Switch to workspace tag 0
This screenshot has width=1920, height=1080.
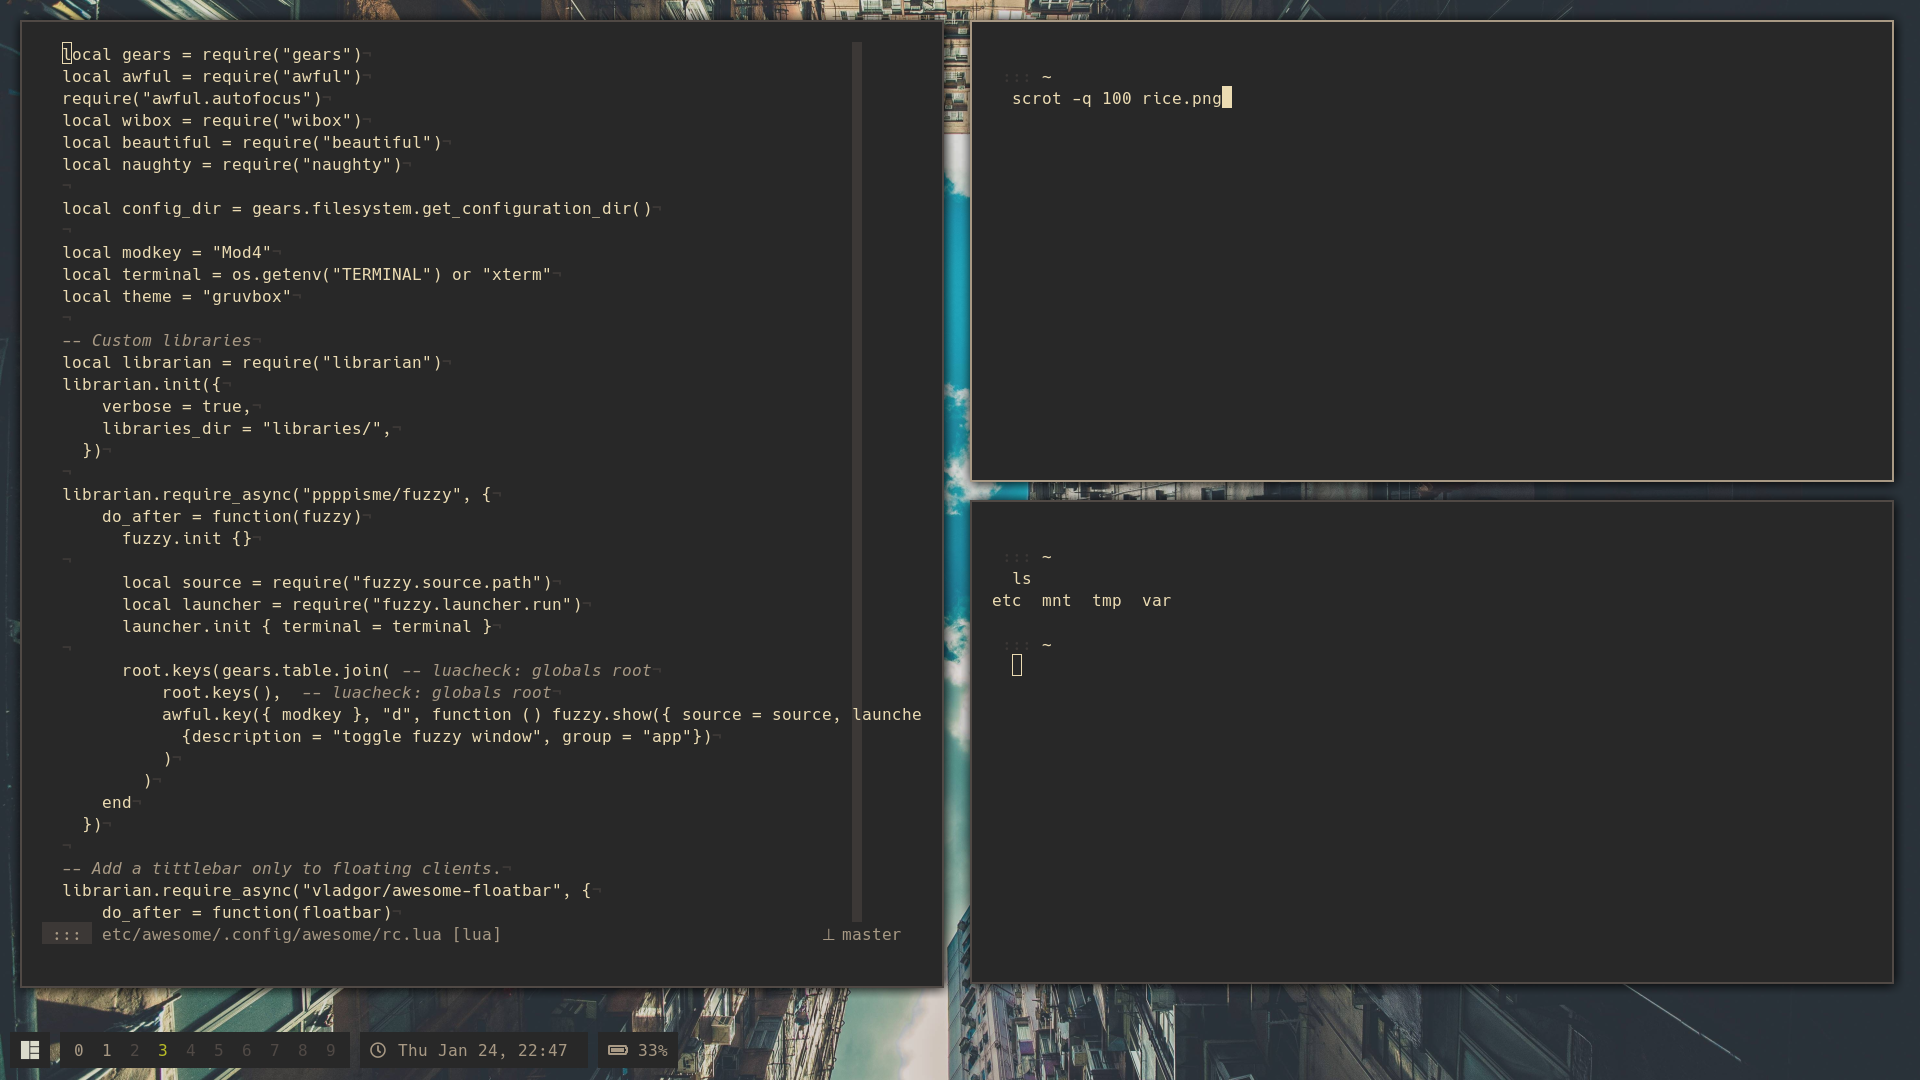tap(79, 1050)
